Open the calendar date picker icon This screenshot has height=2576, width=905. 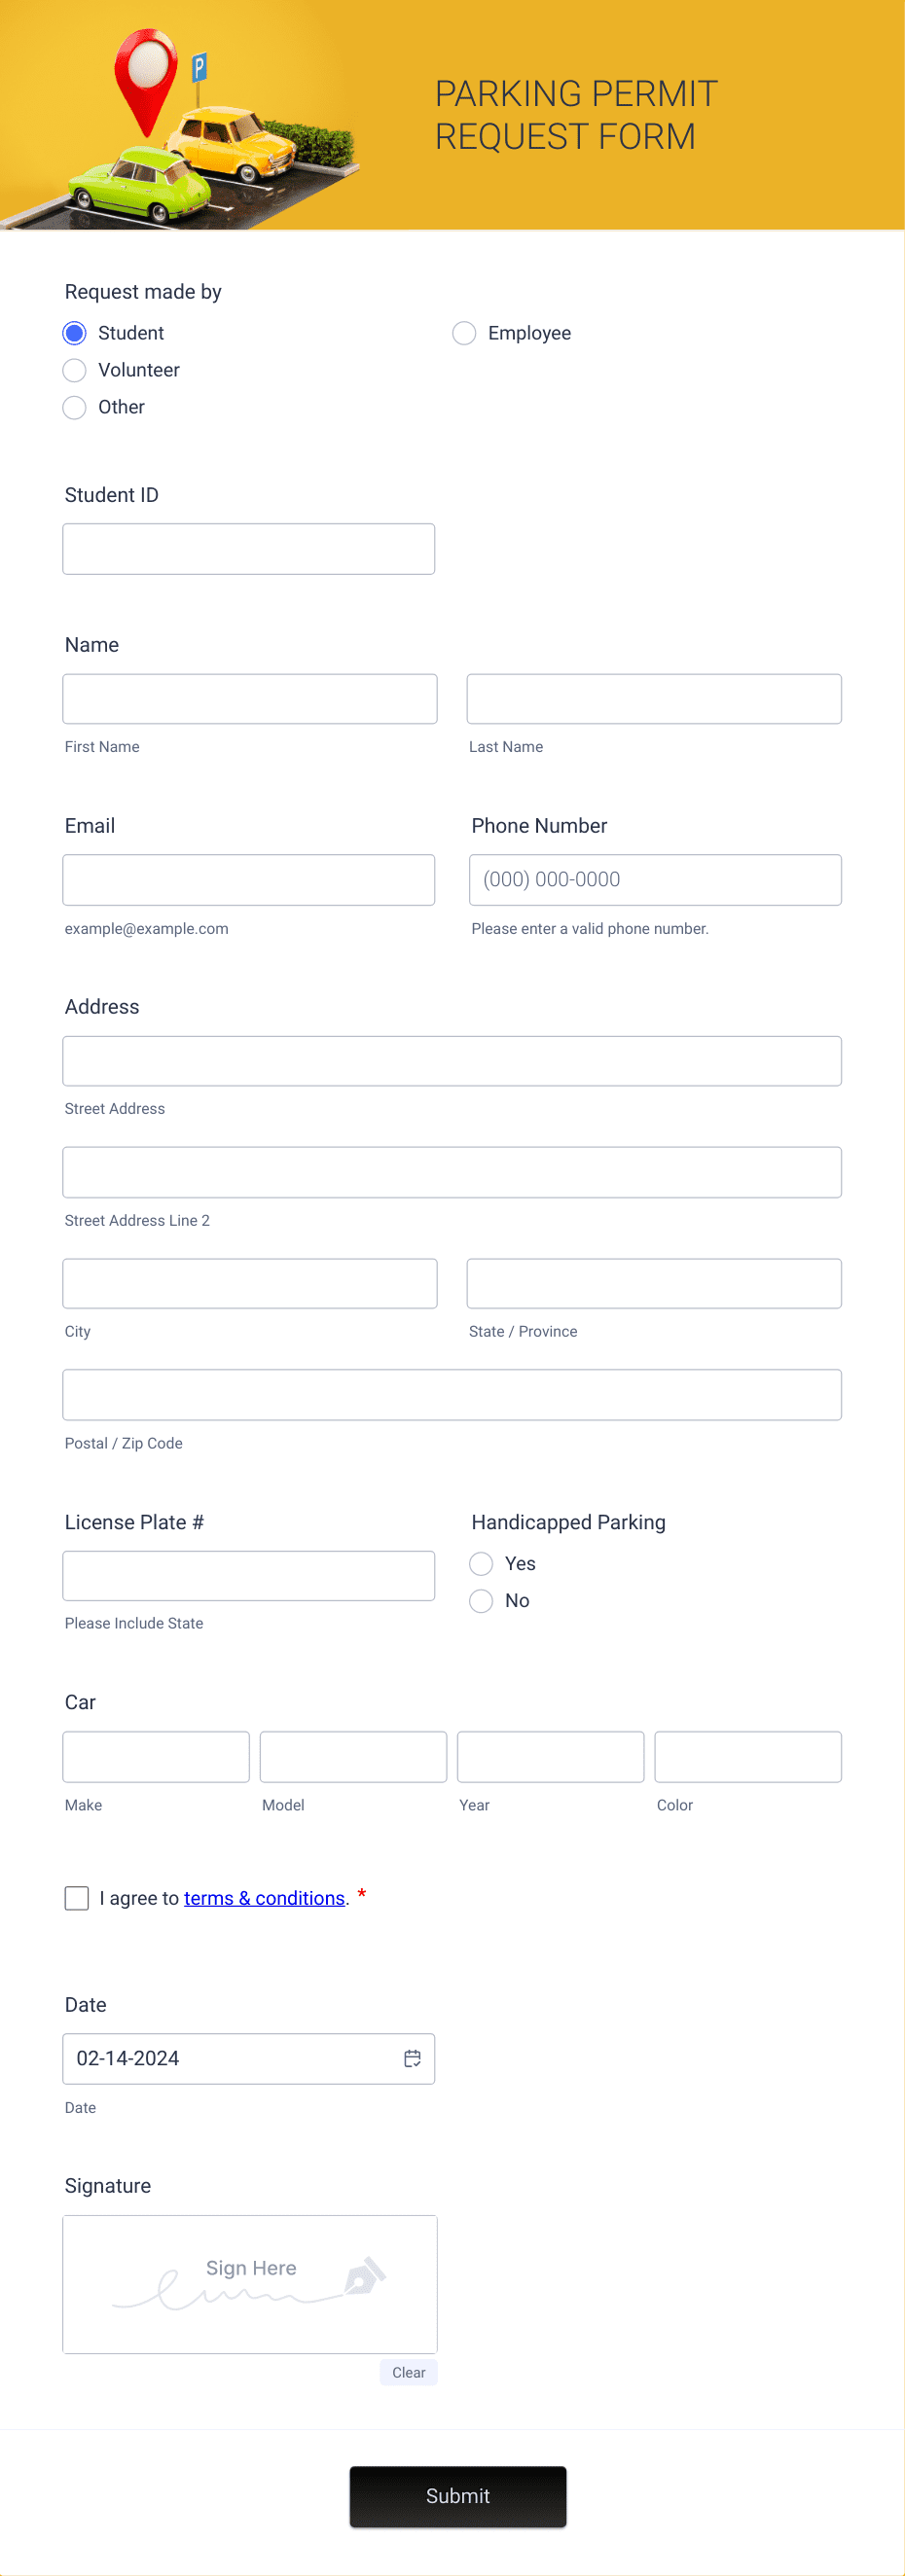pyautogui.click(x=412, y=2058)
